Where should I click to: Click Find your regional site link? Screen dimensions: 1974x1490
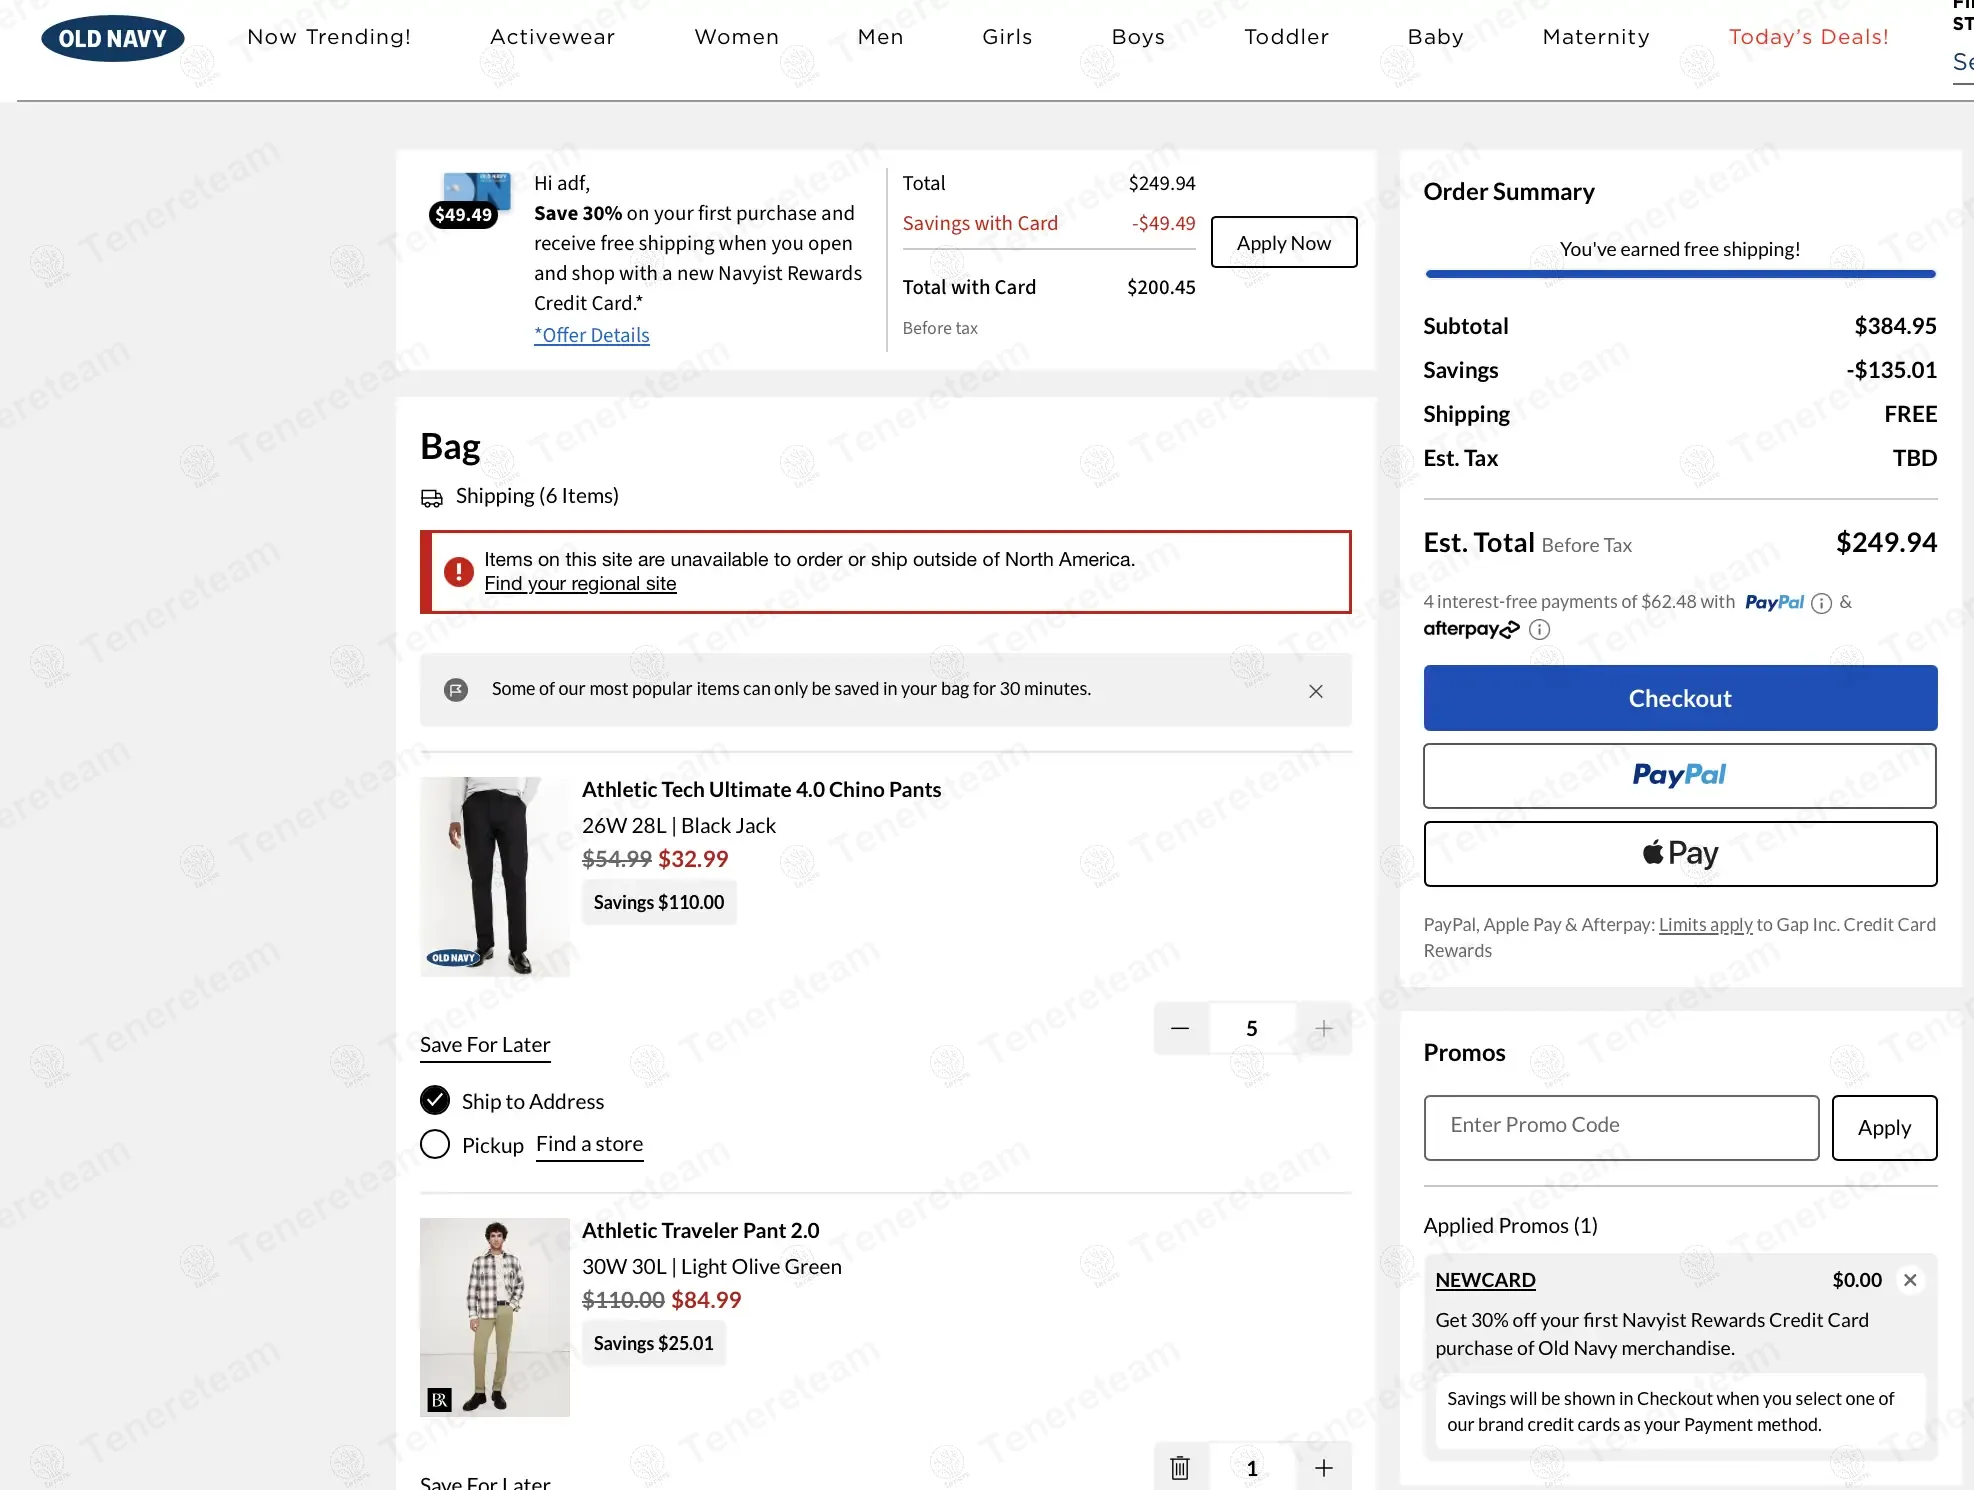click(x=580, y=584)
